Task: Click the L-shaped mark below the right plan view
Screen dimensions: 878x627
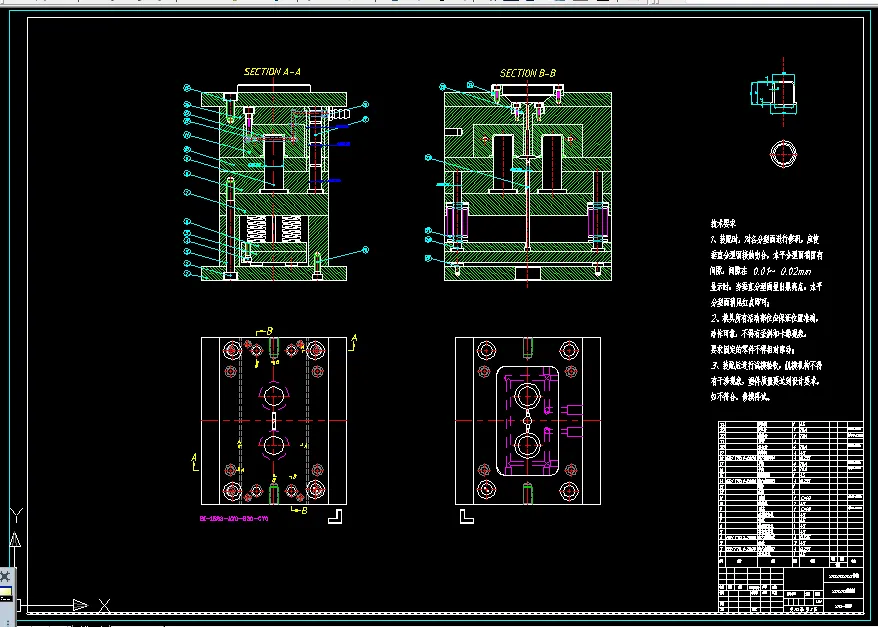Action: click(x=467, y=517)
